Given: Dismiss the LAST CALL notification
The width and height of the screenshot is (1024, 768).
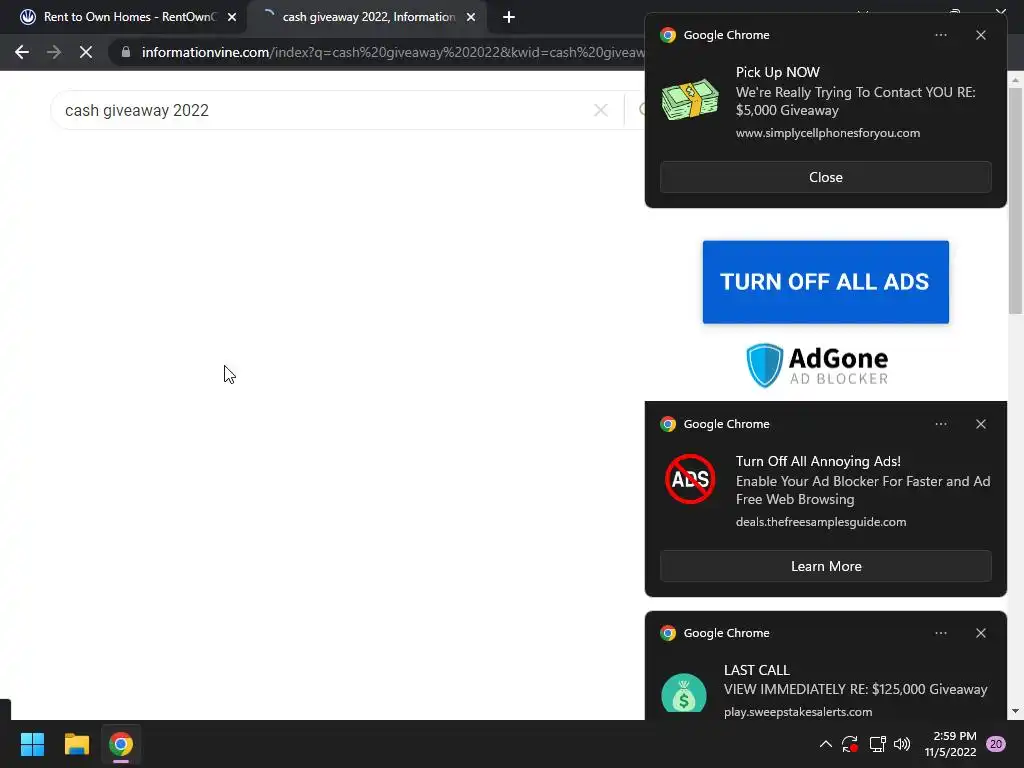Looking at the screenshot, I should 981,633.
